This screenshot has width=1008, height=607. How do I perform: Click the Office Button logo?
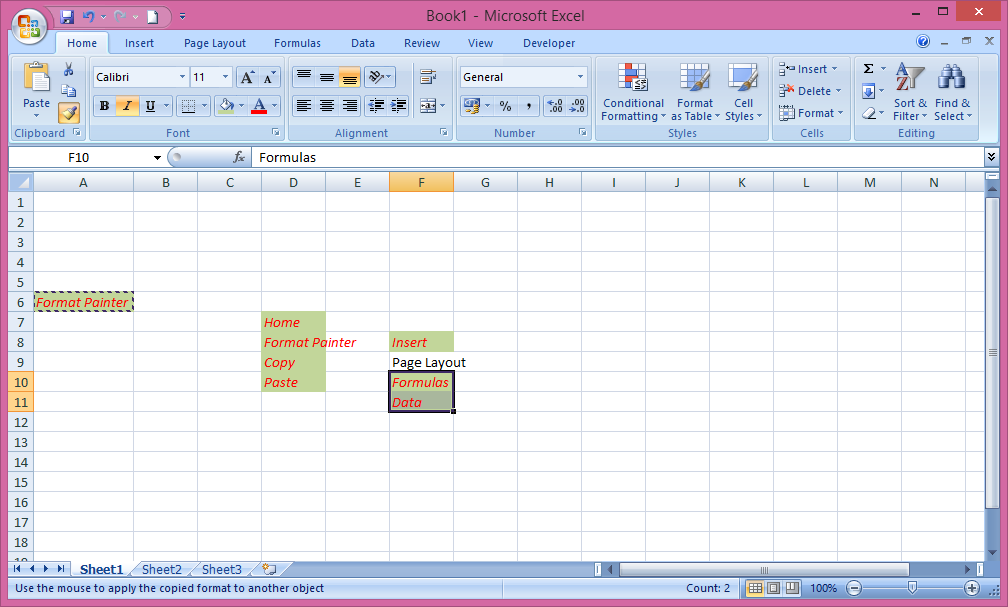[29, 26]
